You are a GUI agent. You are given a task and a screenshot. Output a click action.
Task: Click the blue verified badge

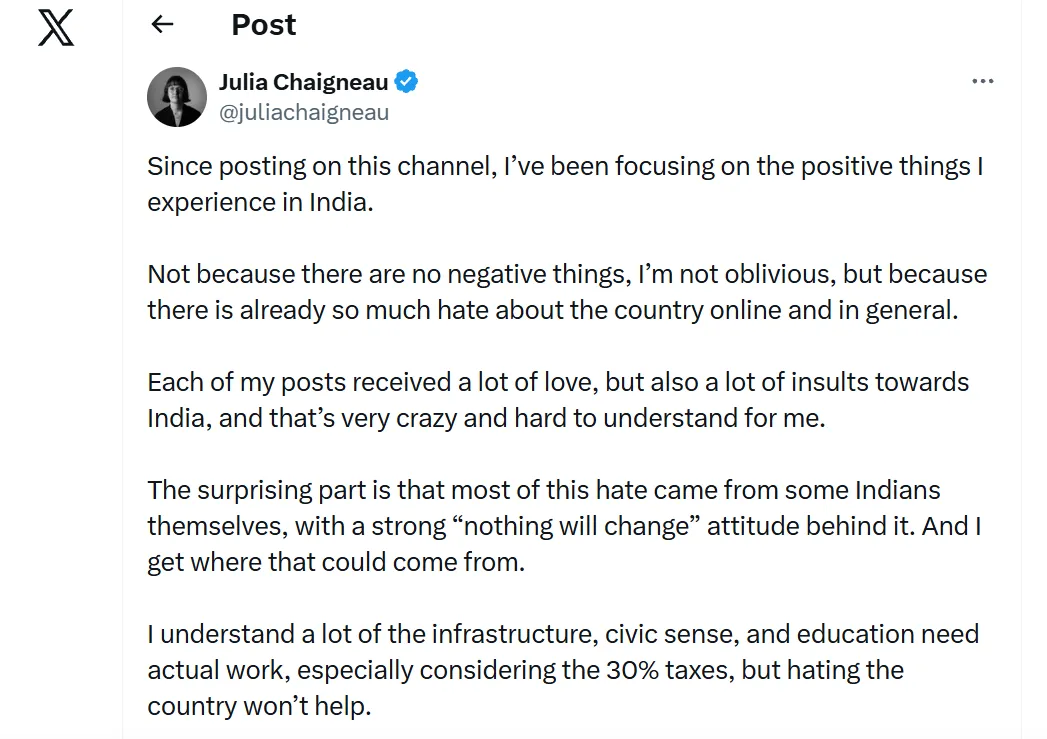pos(405,82)
